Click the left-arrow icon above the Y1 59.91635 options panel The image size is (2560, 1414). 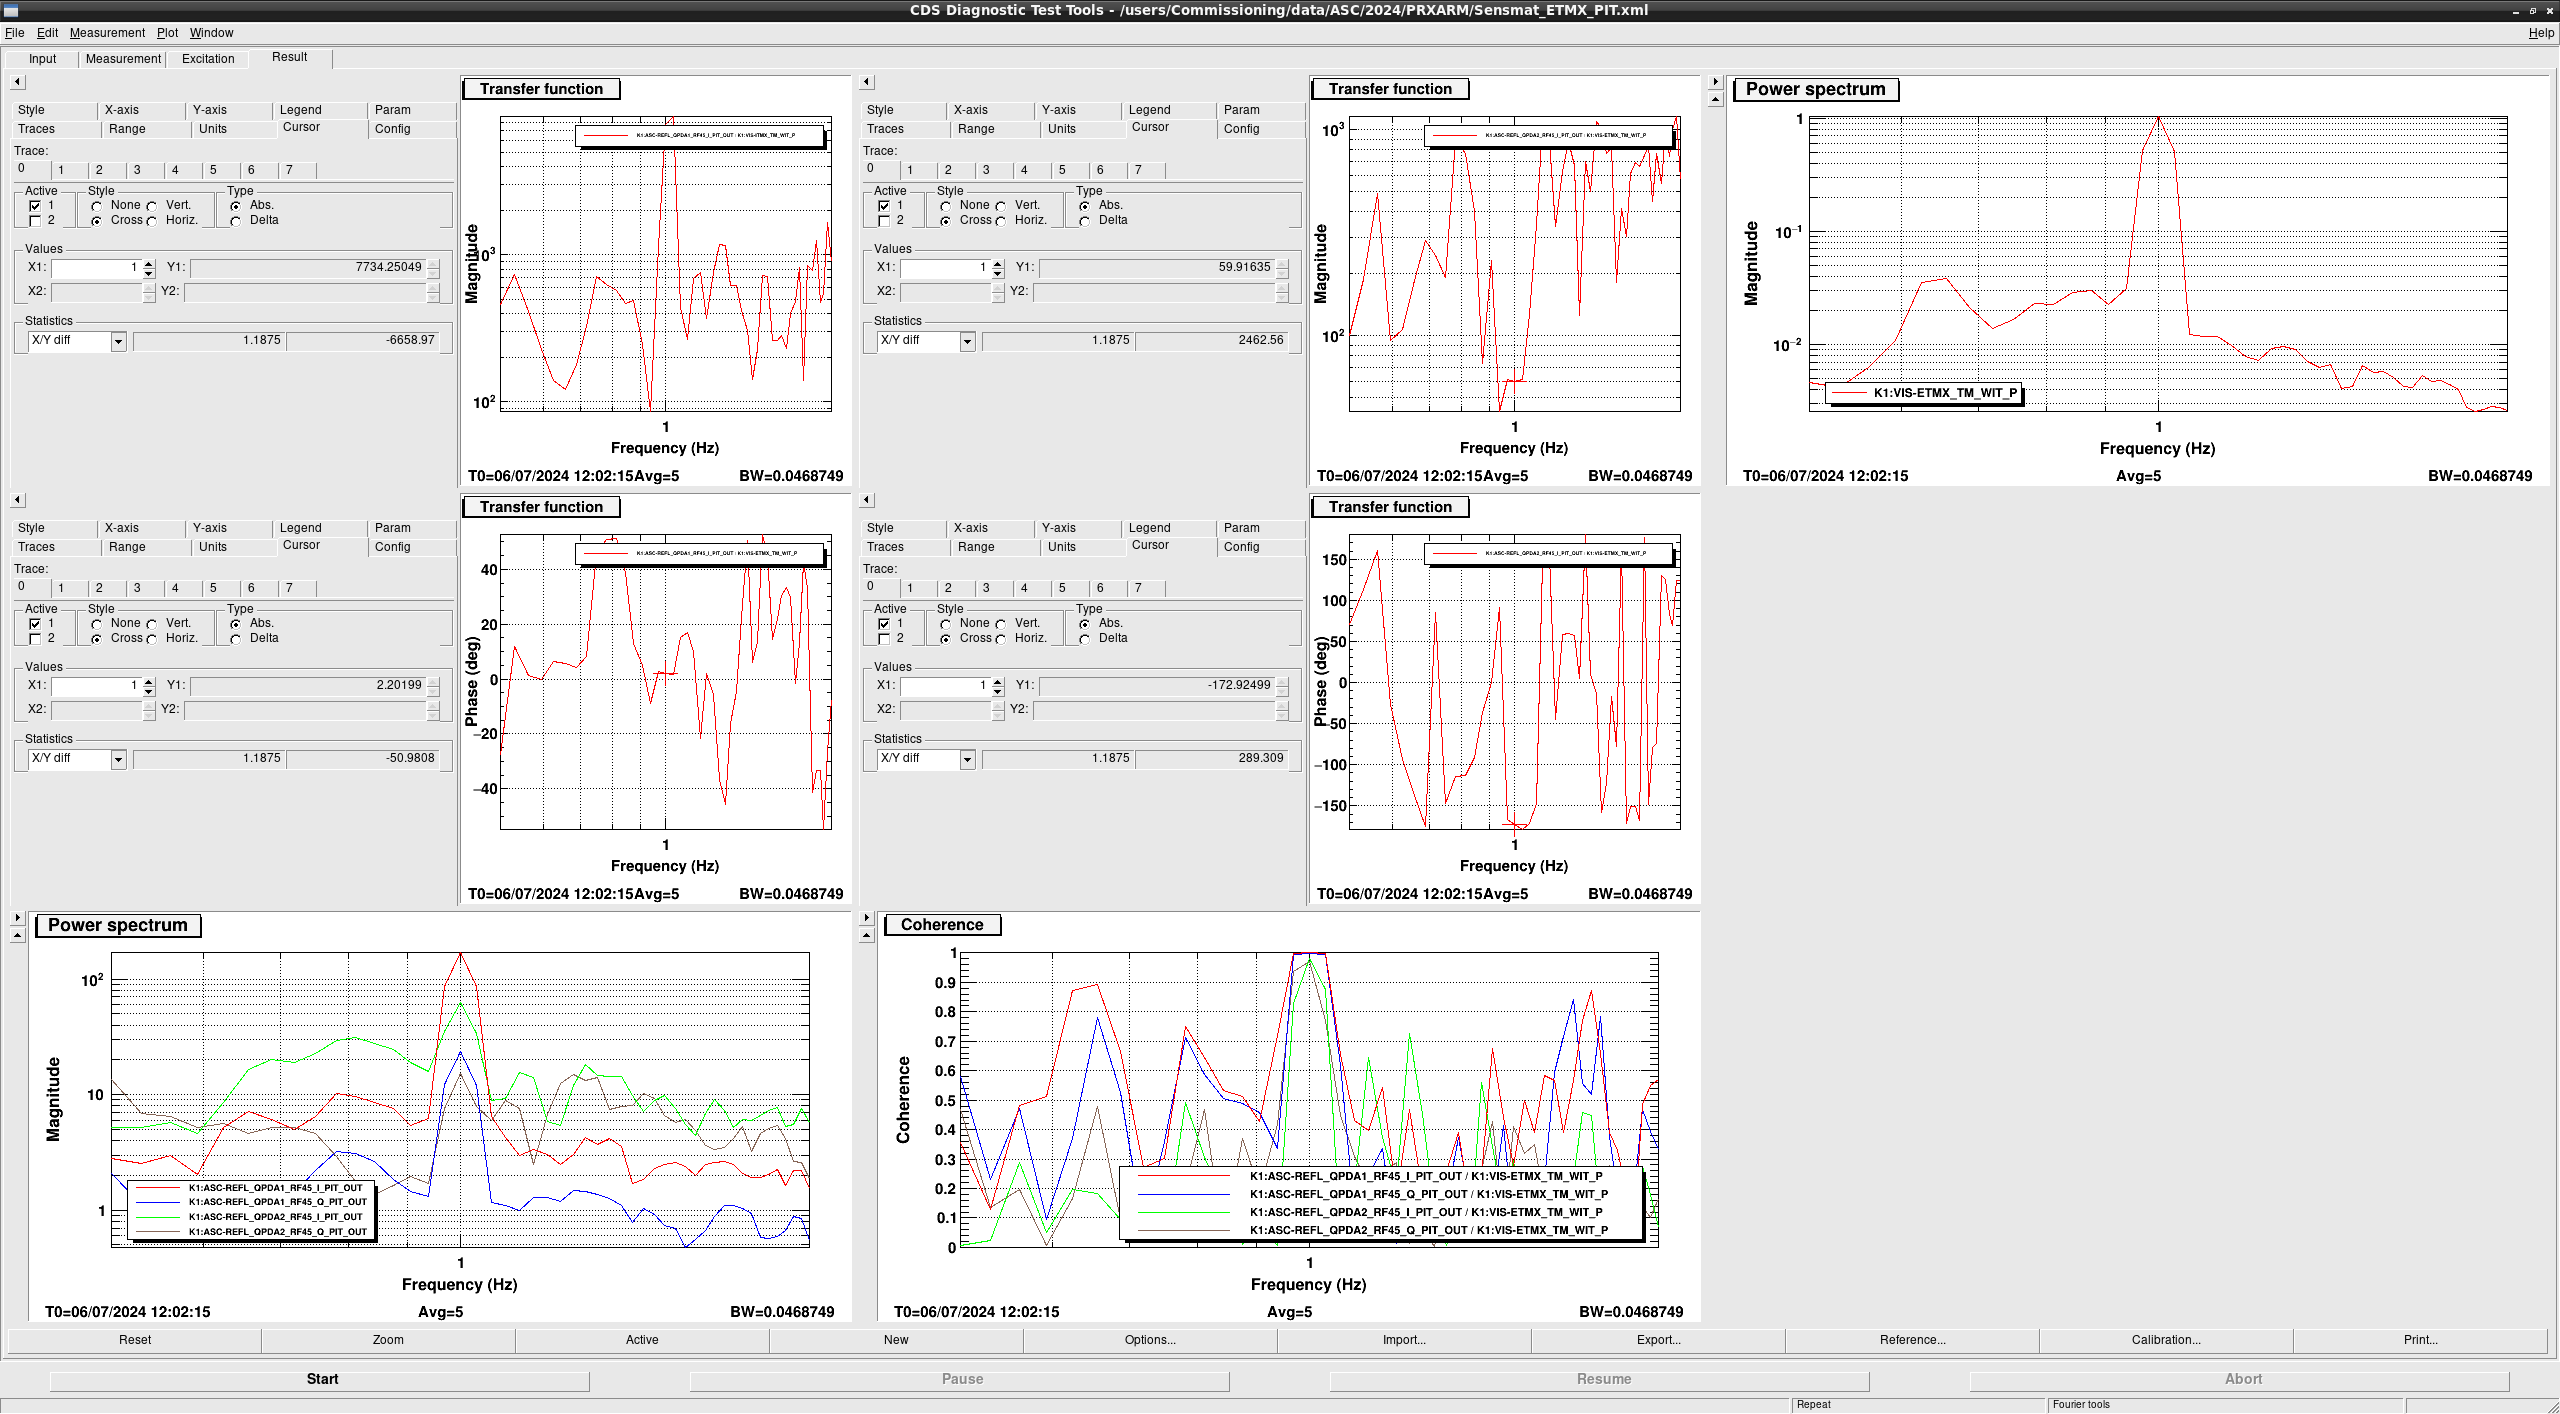pyautogui.click(x=867, y=82)
